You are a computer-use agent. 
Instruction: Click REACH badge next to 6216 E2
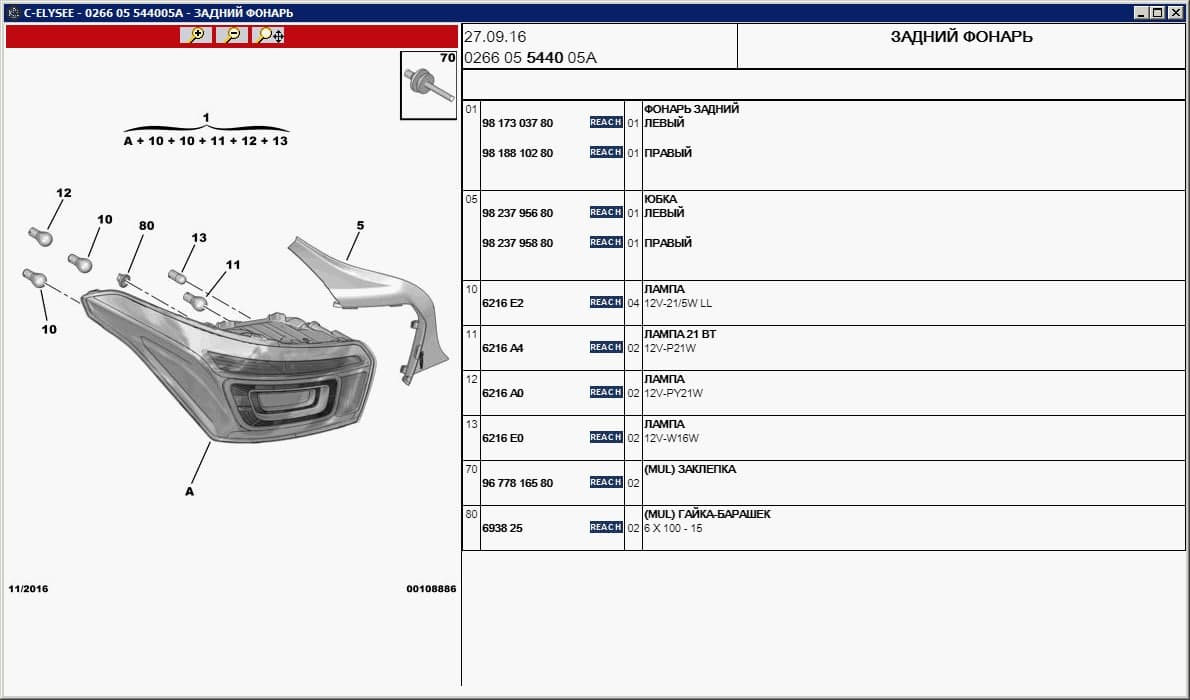point(606,302)
